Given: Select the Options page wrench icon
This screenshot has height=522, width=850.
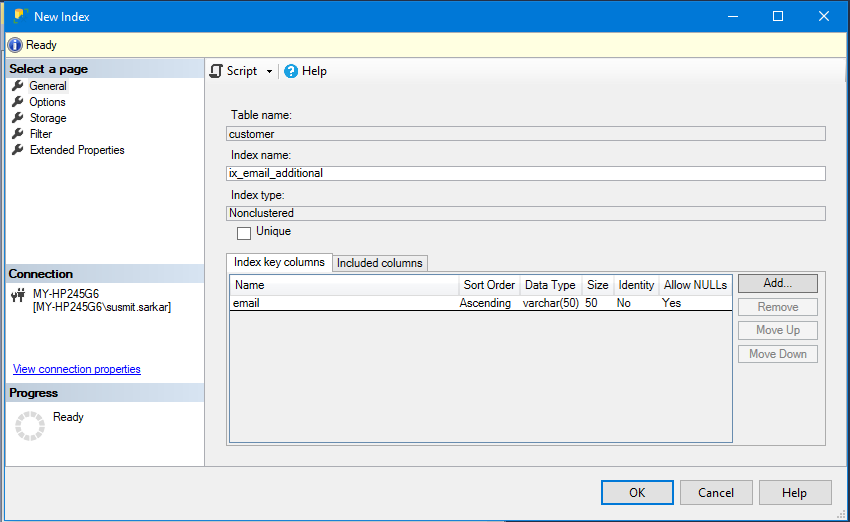Looking at the screenshot, I should coord(18,102).
